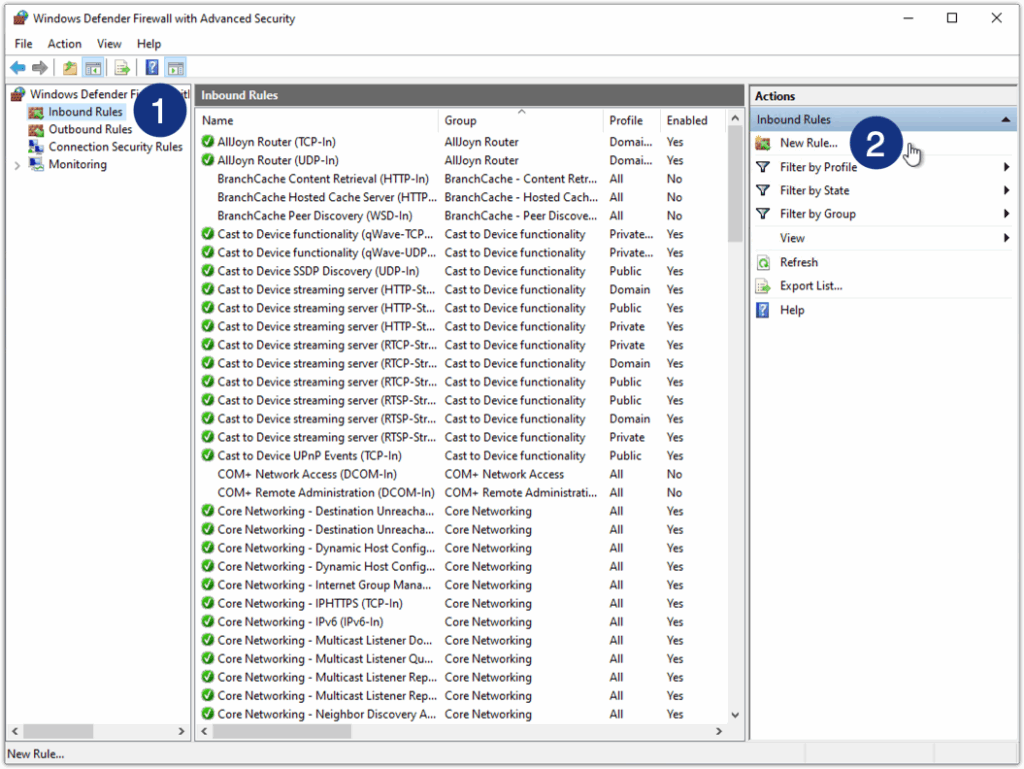Toggle Show/Hide Console Tree toolbar icon

pos(93,68)
